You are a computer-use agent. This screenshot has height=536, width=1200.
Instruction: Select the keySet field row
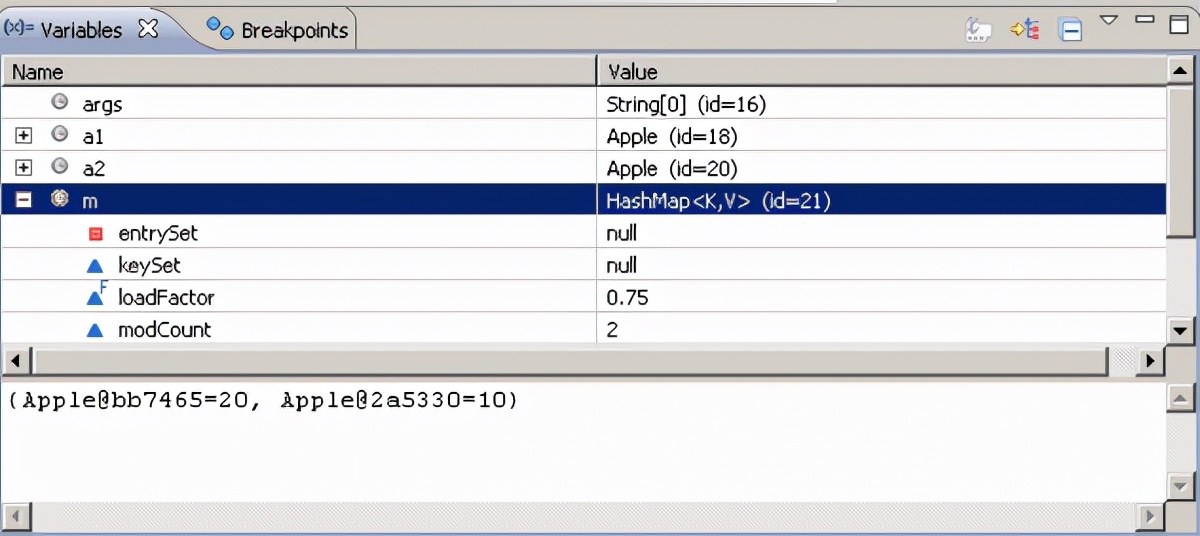pyautogui.click(x=584, y=264)
